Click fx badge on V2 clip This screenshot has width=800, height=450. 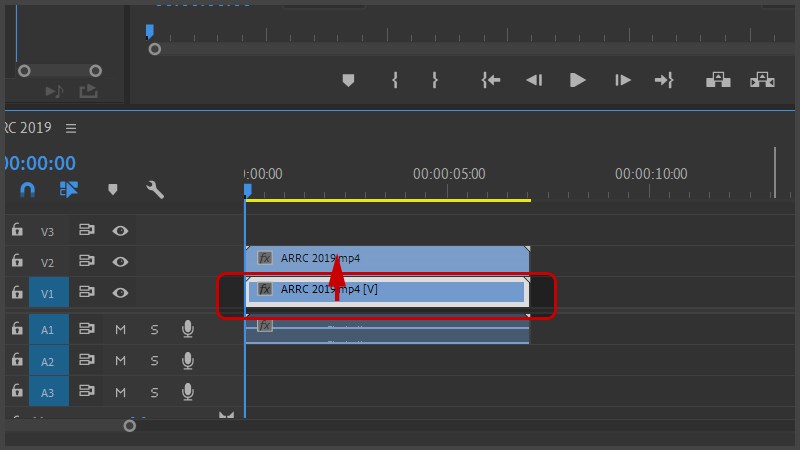click(264, 258)
